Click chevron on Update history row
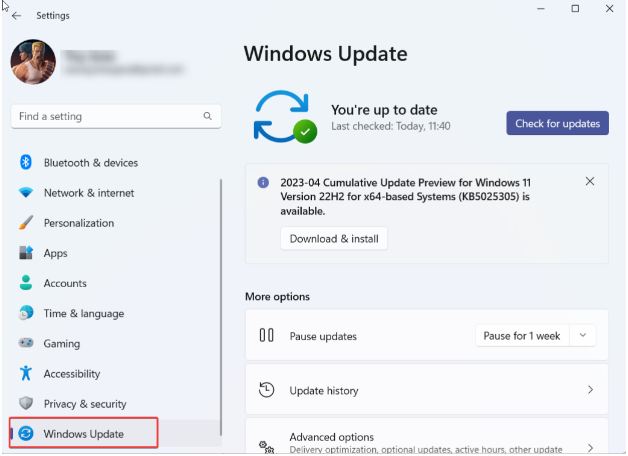 pyautogui.click(x=590, y=390)
